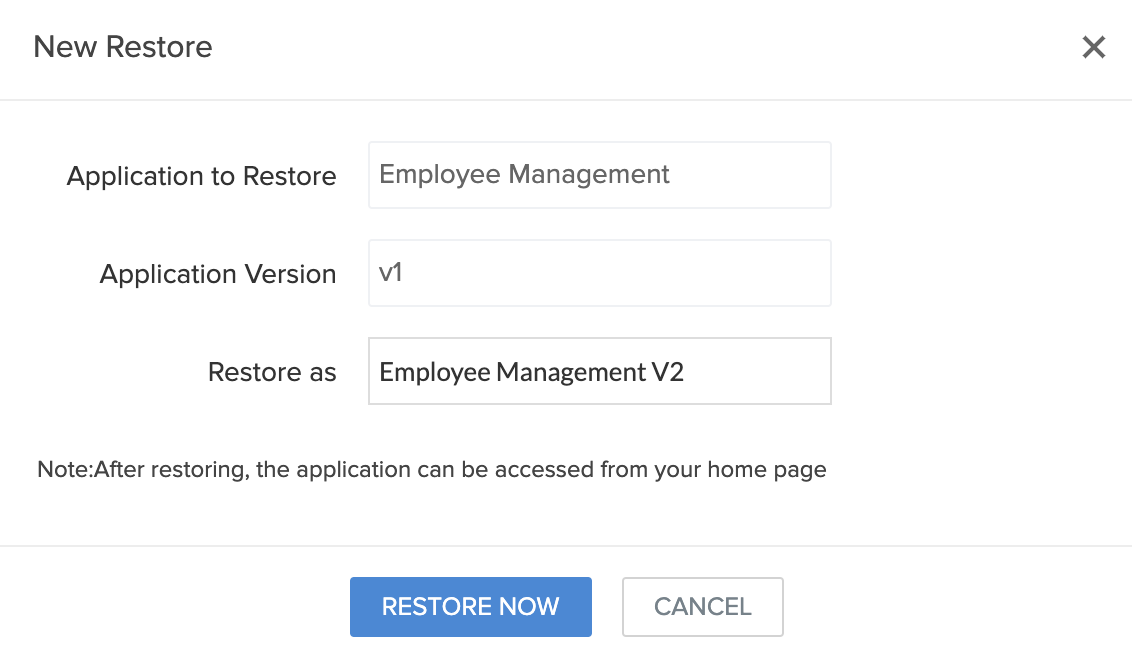
Task: Click the Application Version label
Action: coord(217,273)
